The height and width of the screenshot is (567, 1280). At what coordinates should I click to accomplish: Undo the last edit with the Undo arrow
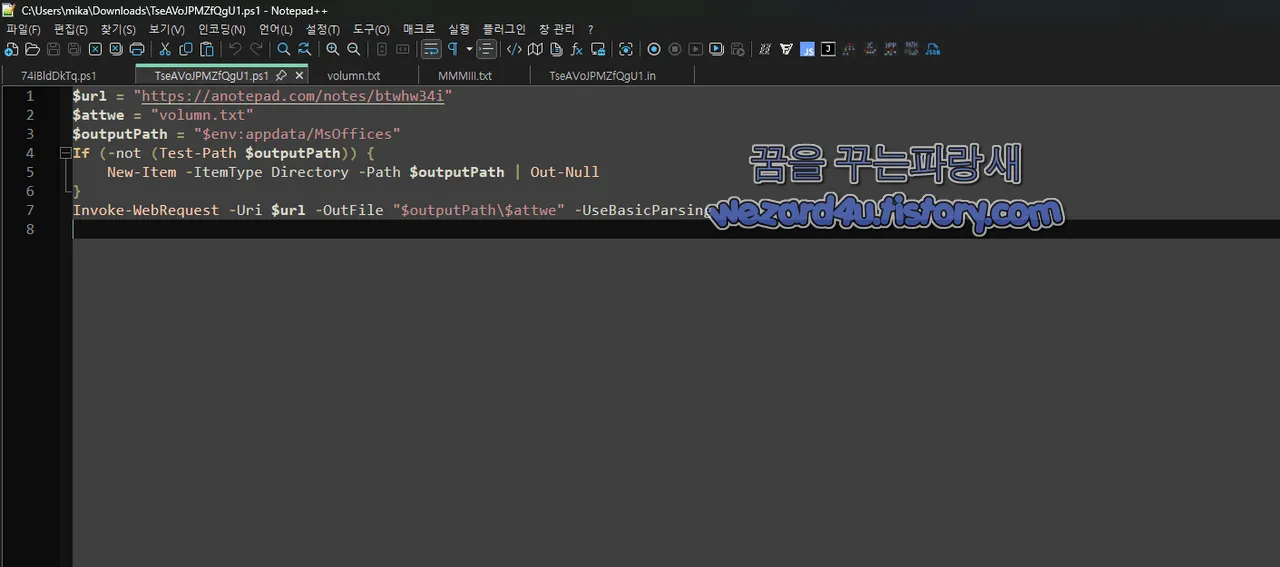point(235,49)
